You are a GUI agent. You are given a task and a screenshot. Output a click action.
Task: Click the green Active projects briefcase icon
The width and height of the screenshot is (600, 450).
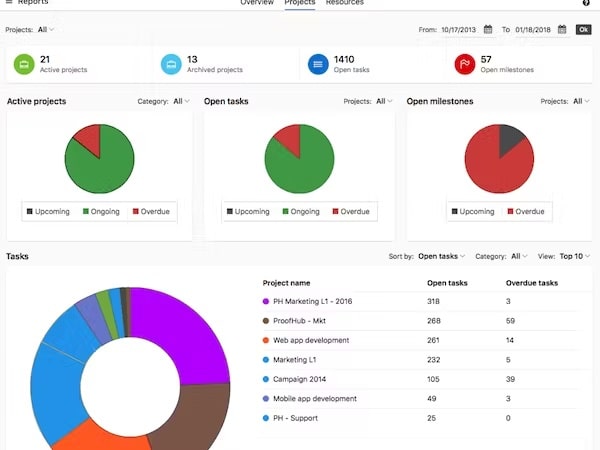(24, 64)
